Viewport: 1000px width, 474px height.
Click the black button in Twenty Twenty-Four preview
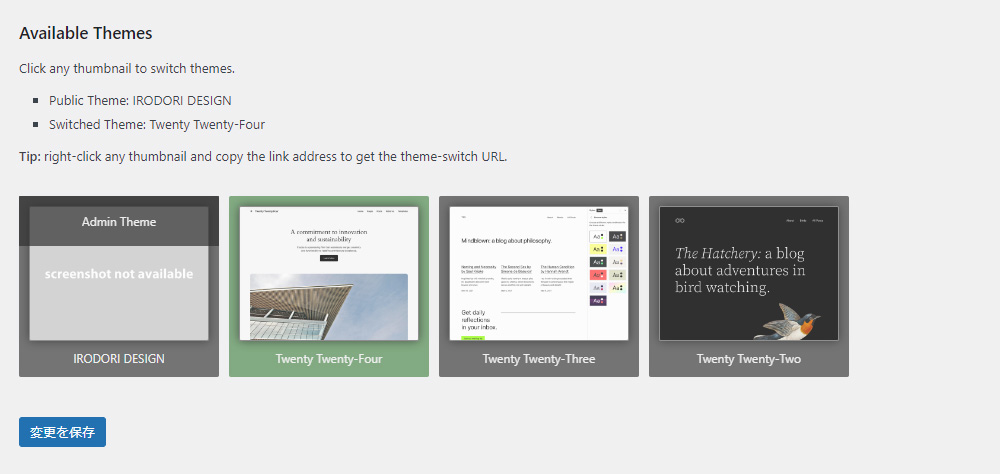(328, 258)
